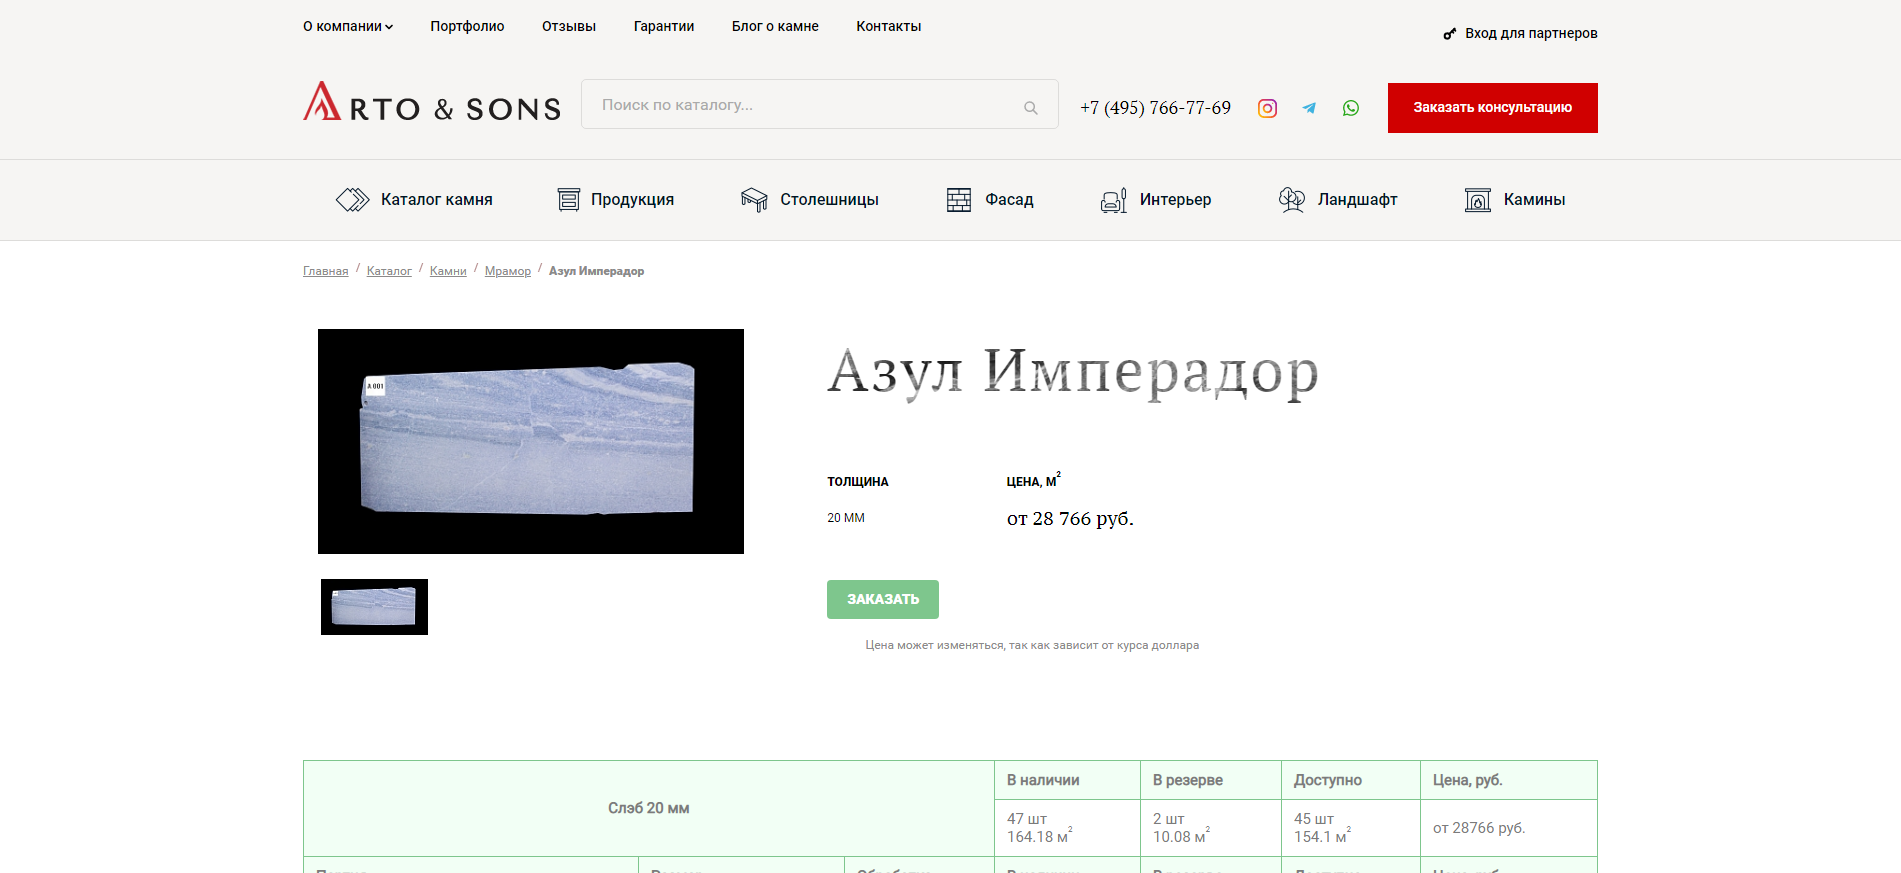Expand the О компании dropdown
Image resolution: width=1901 pixels, height=873 pixels.
click(x=348, y=27)
